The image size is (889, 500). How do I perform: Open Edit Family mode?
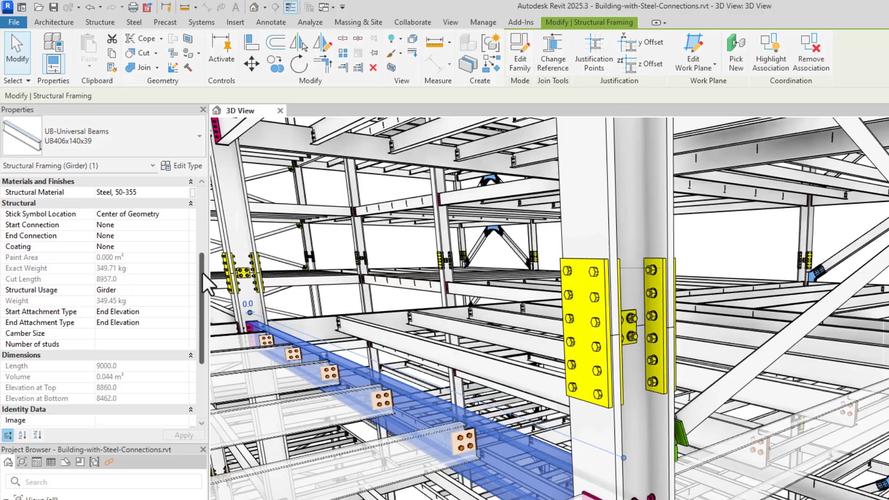point(519,50)
